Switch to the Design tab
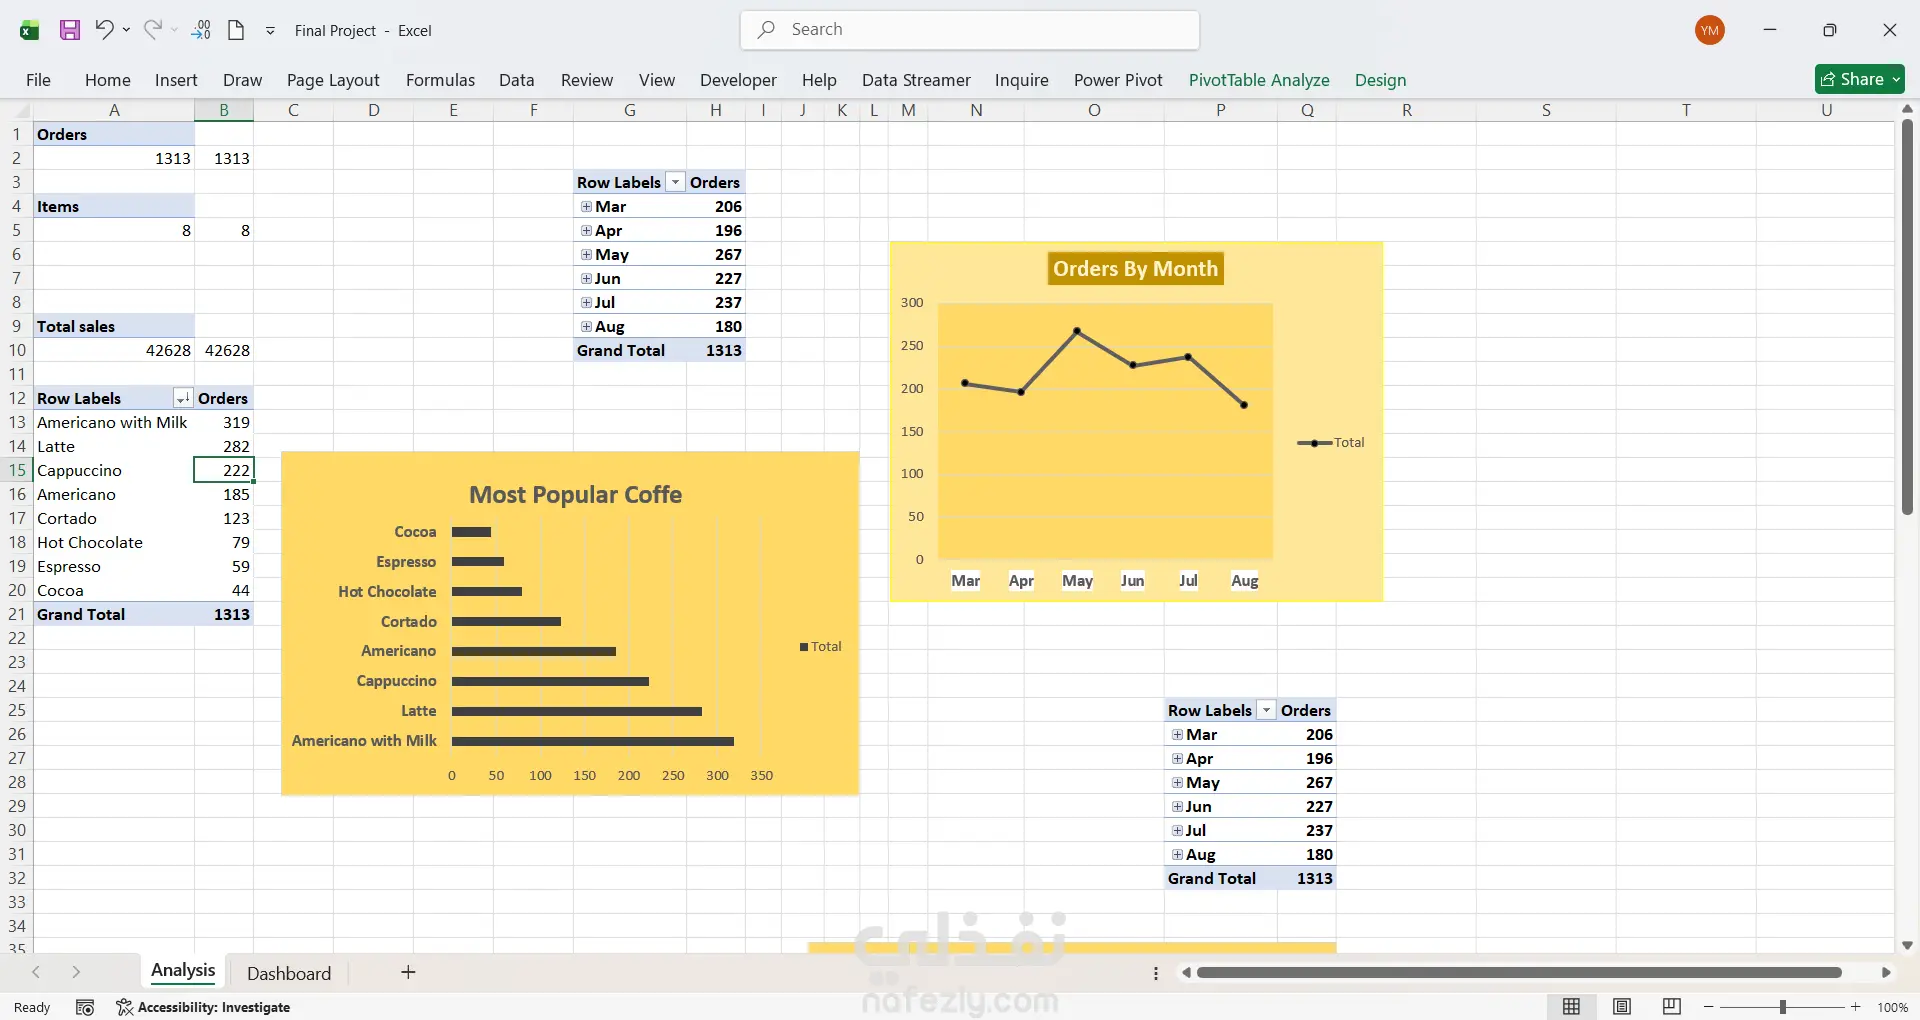1920x1020 pixels. pyautogui.click(x=1380, y=80)
